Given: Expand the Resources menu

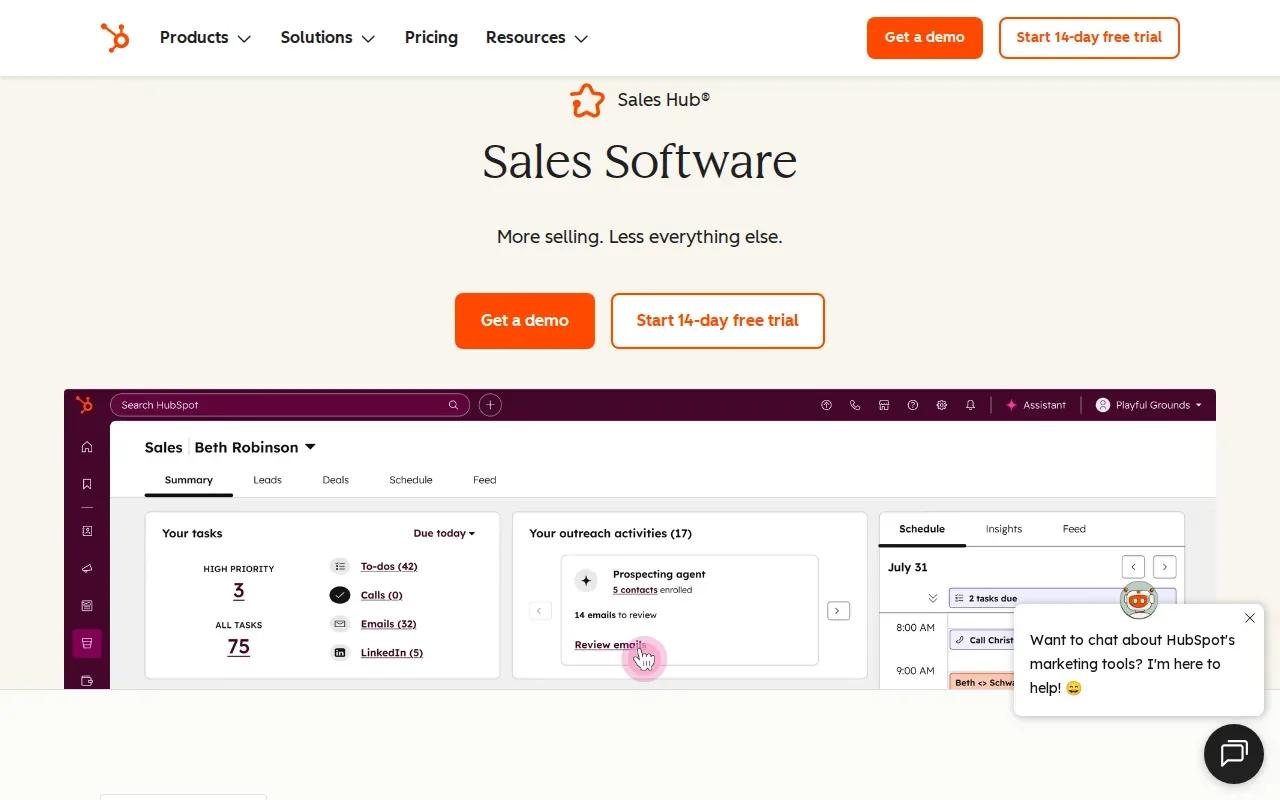Looking at the screenshot, I should [537, 38].
